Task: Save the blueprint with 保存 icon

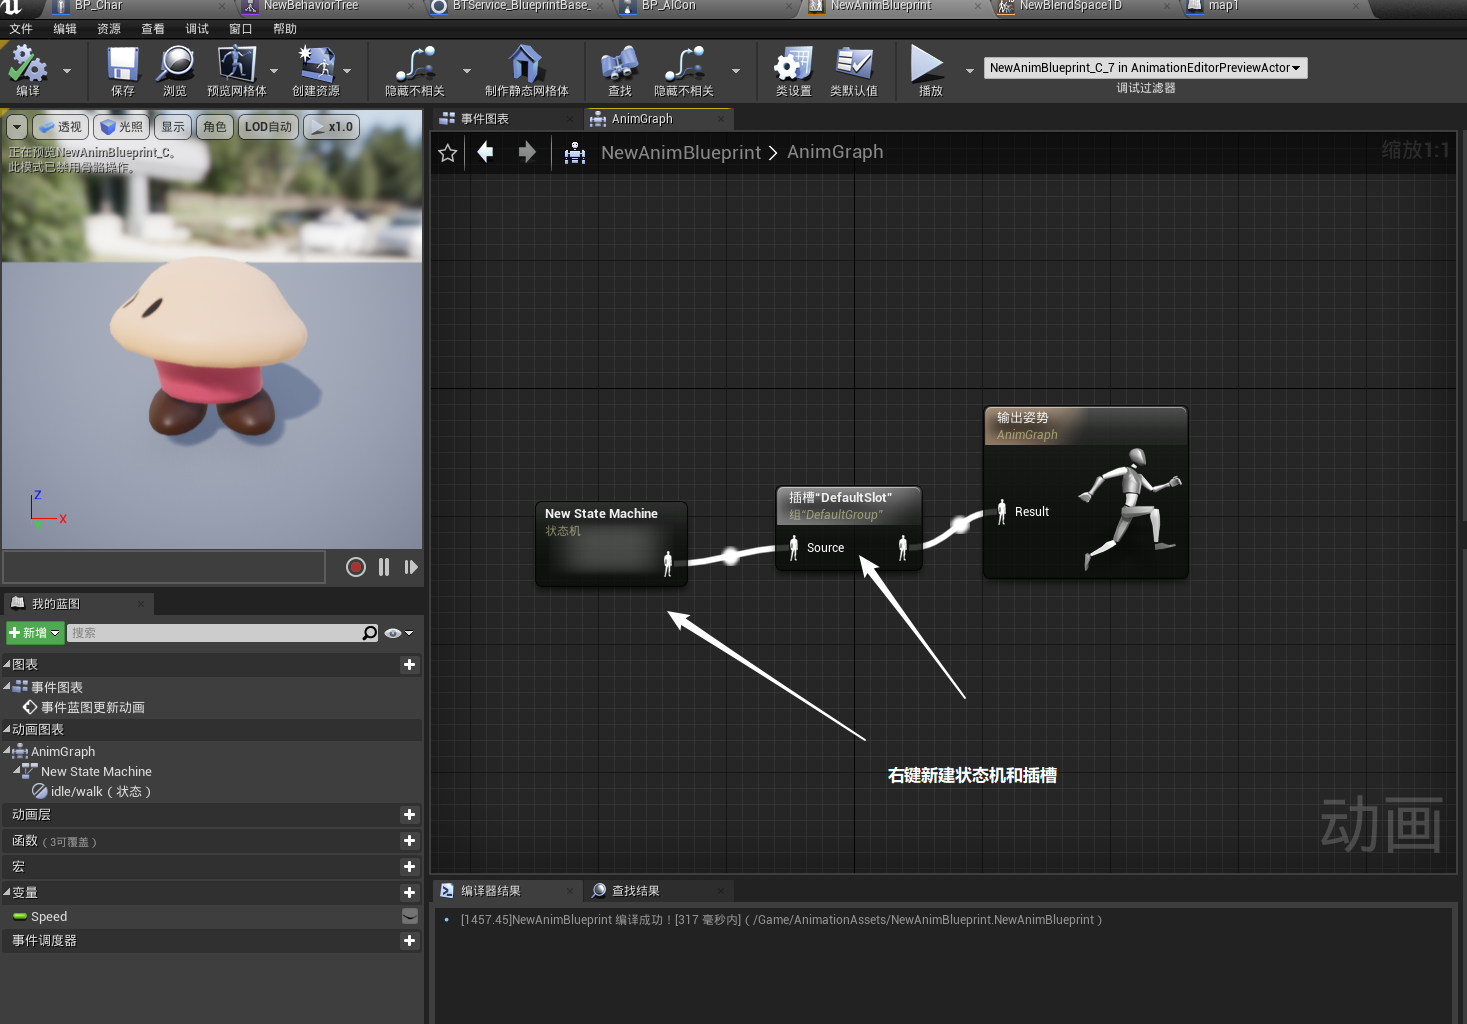Action: pos(123,71)
